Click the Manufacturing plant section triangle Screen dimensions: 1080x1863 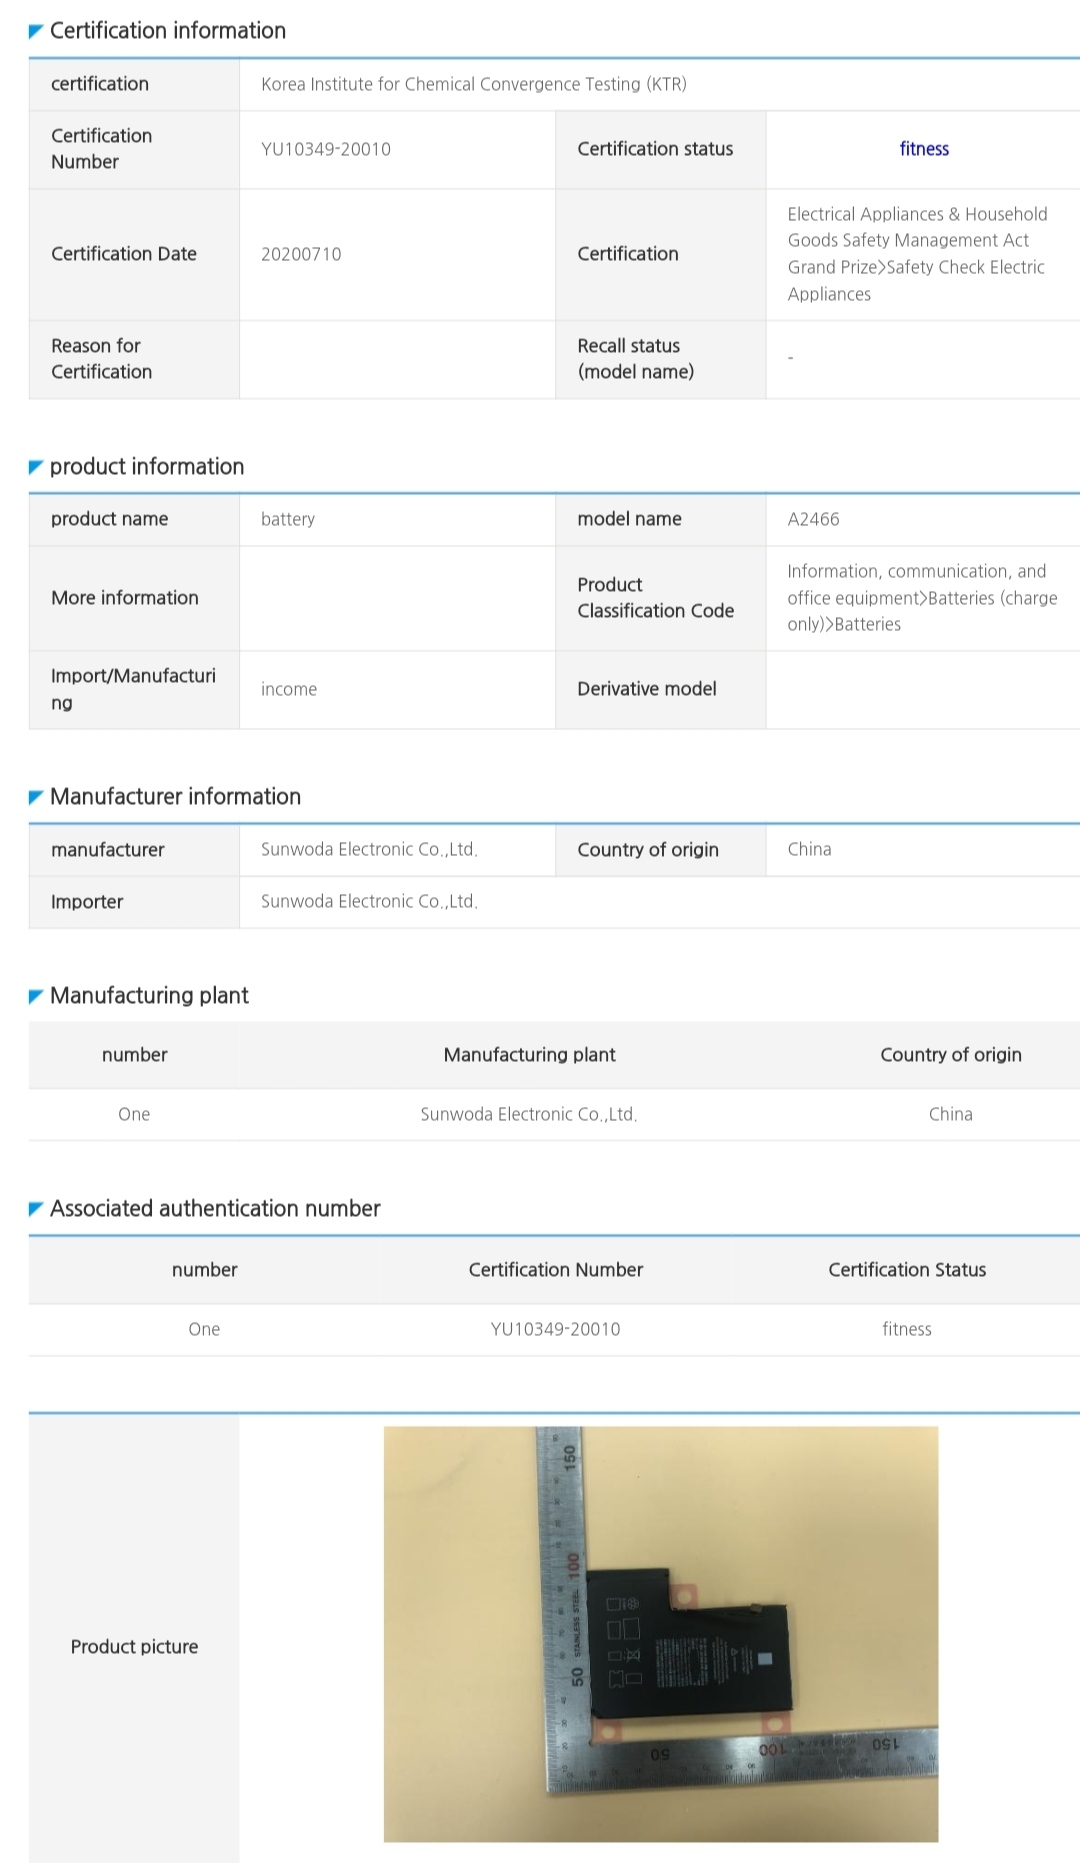(x=36, y=996)
